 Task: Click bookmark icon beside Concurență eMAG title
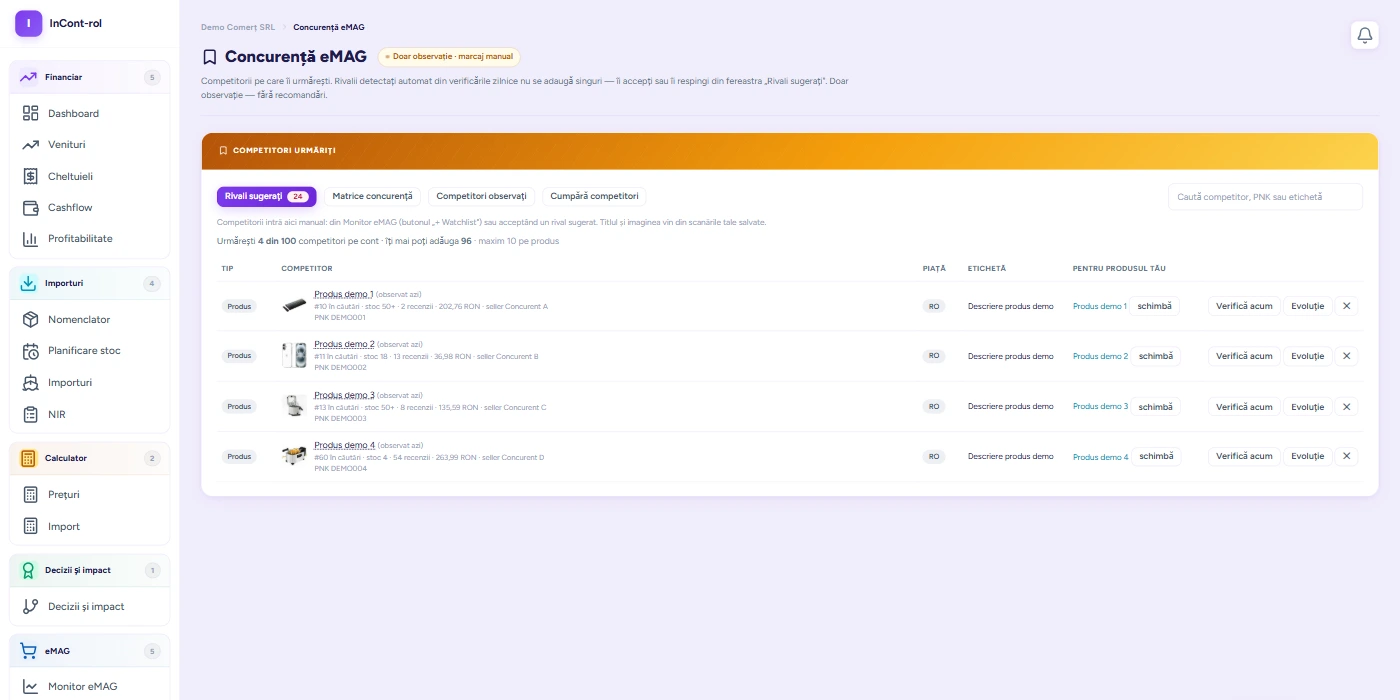[x=209, y=57]
